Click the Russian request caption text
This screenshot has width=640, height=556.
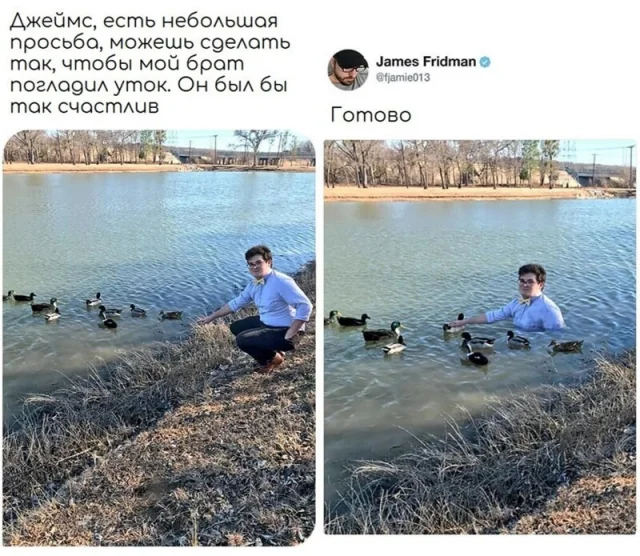[149, 63]
